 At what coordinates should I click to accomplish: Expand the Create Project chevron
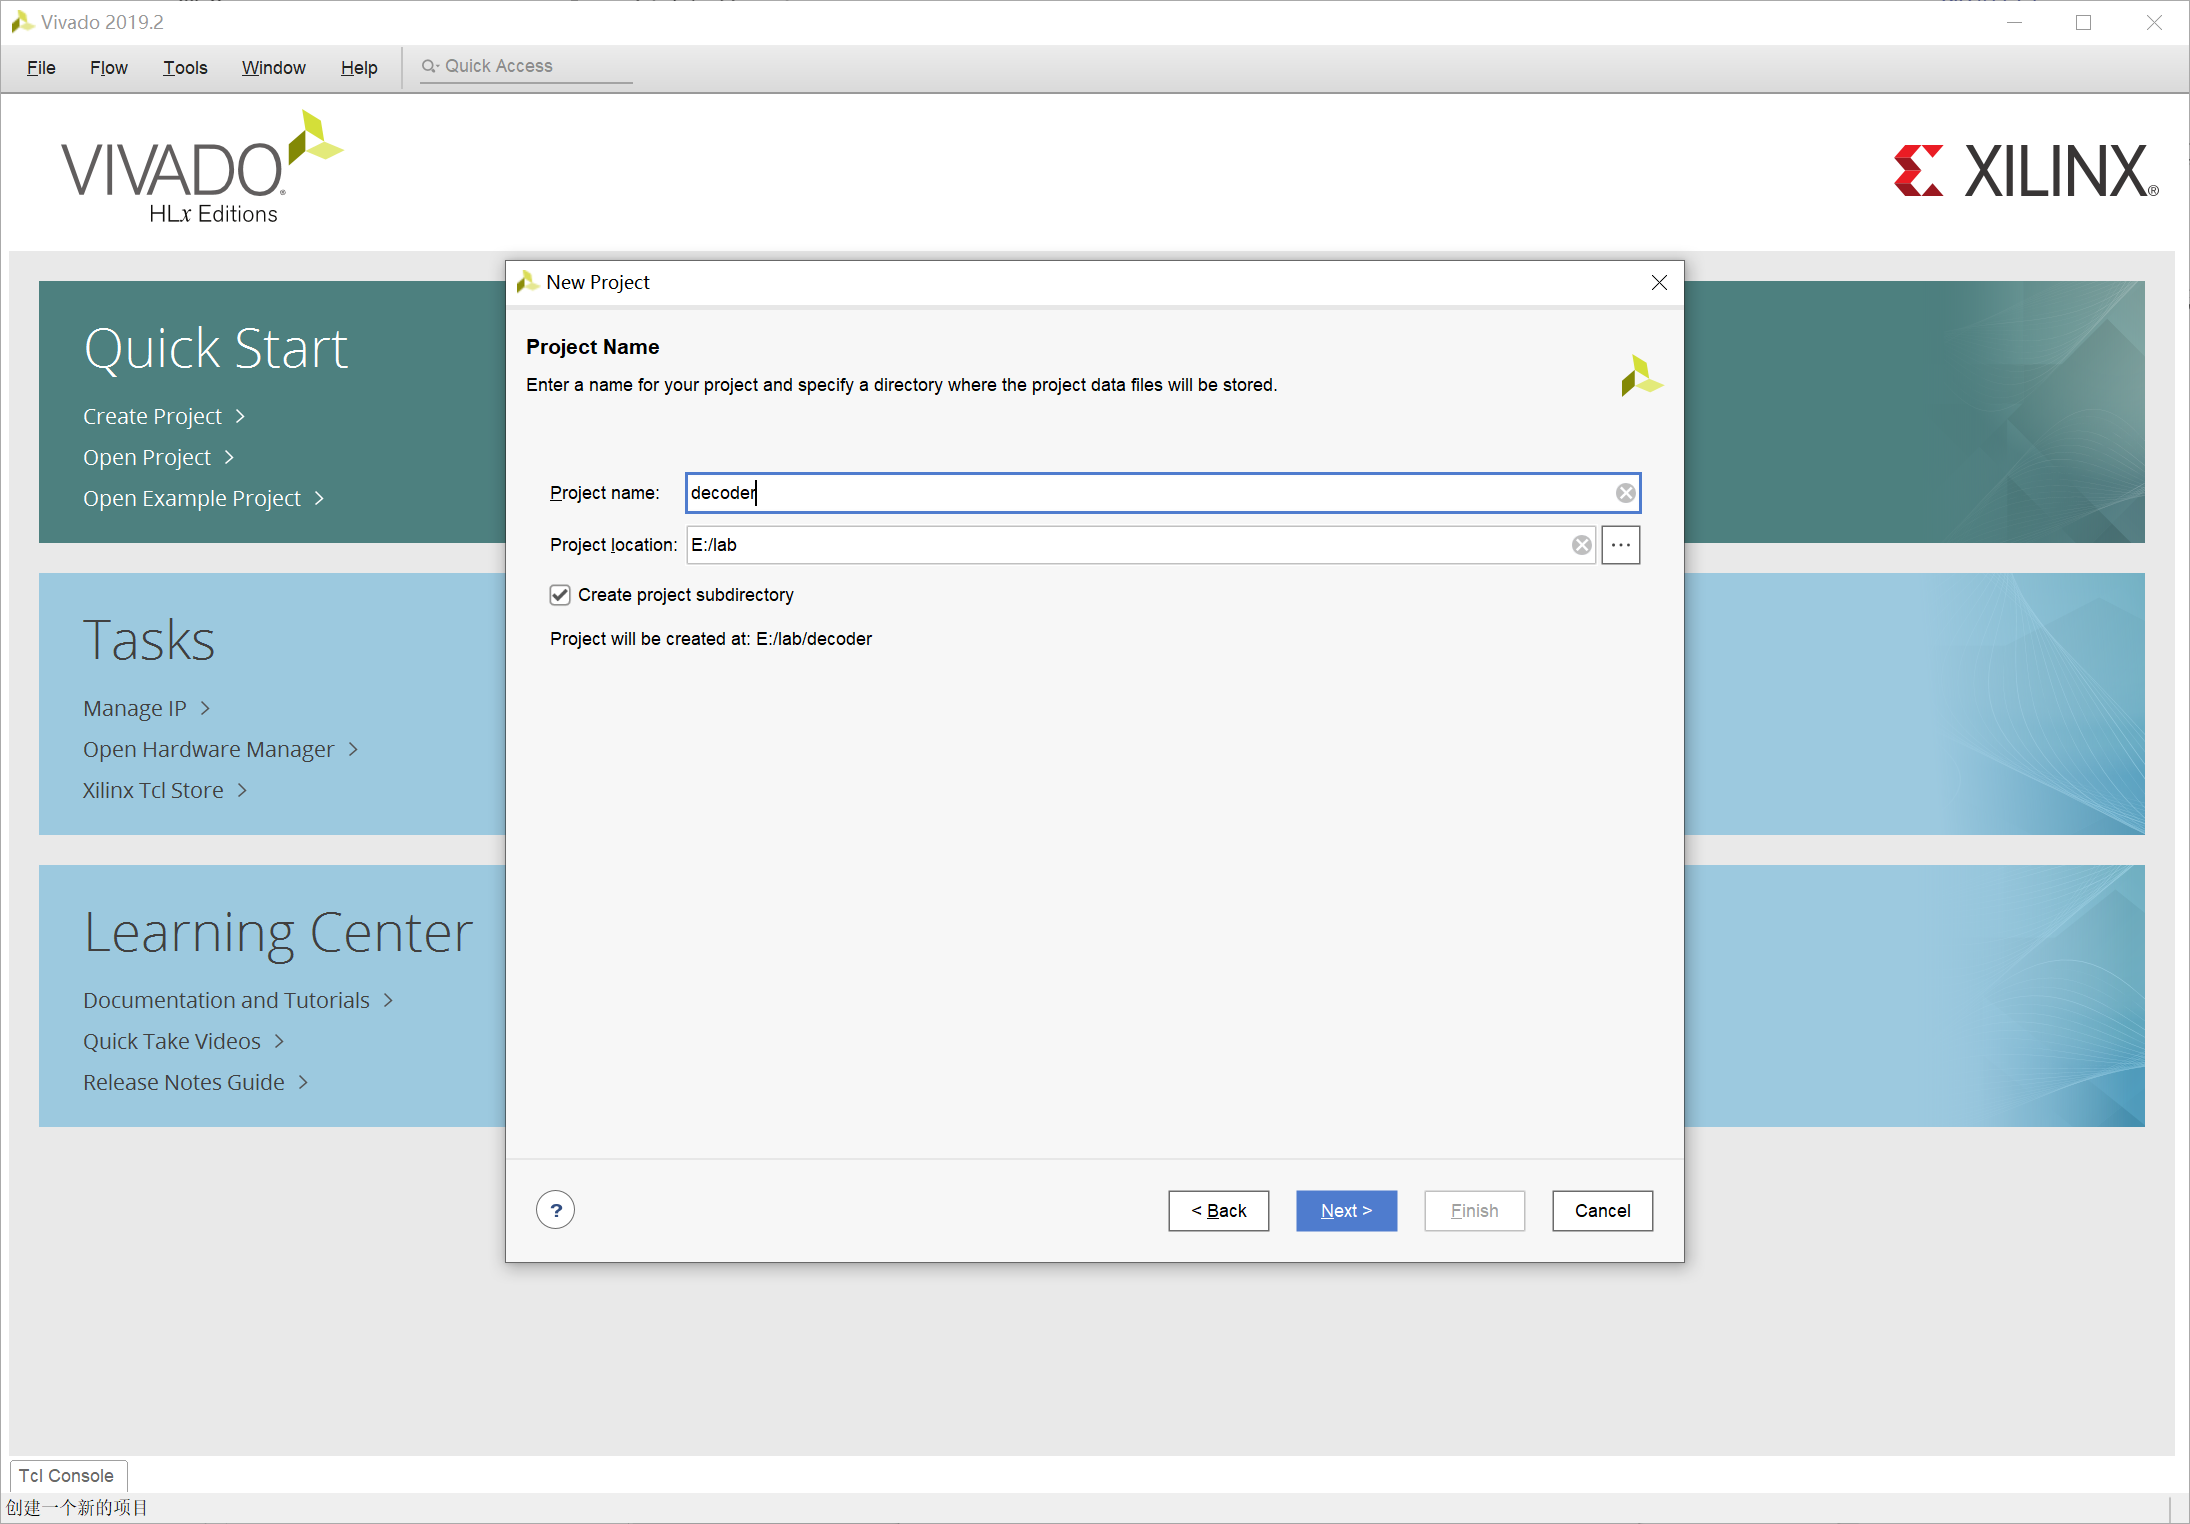pos(240,416)
